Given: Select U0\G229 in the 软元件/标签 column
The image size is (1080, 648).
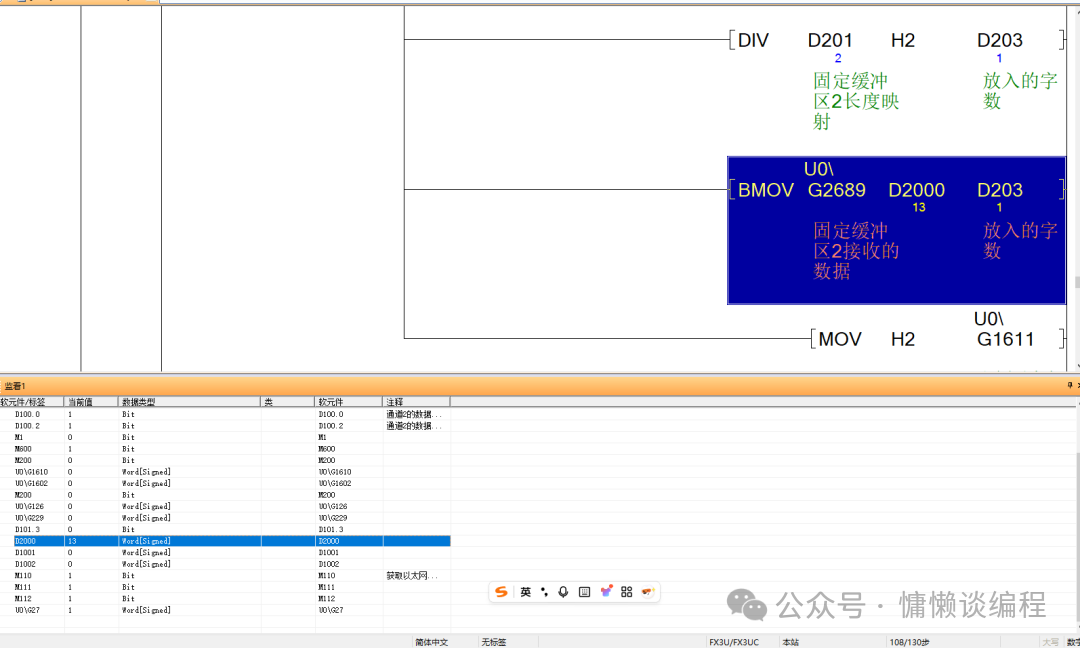Looking at the screenshot, I should (x=30, y=518).
